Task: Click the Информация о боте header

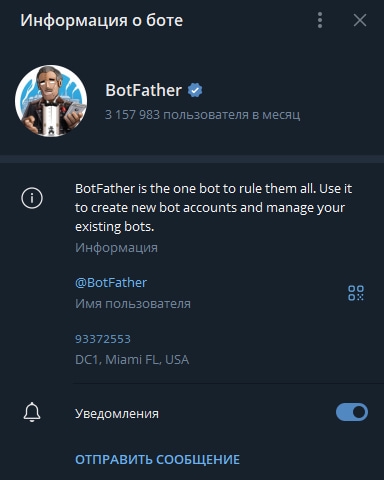Action: click(x=101, y=20)
